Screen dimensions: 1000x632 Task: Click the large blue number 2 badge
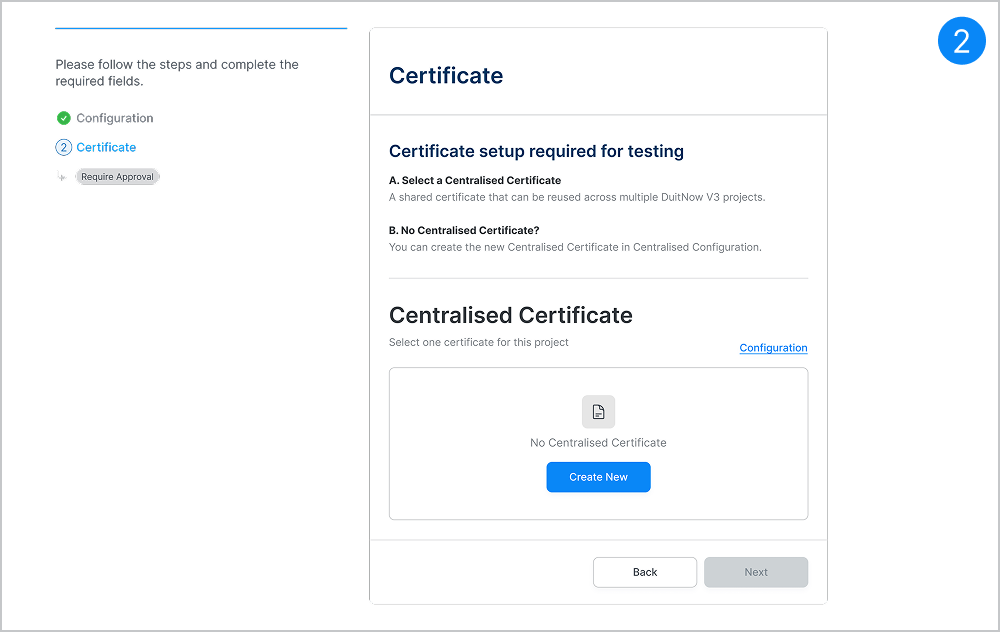click(961, 41)
